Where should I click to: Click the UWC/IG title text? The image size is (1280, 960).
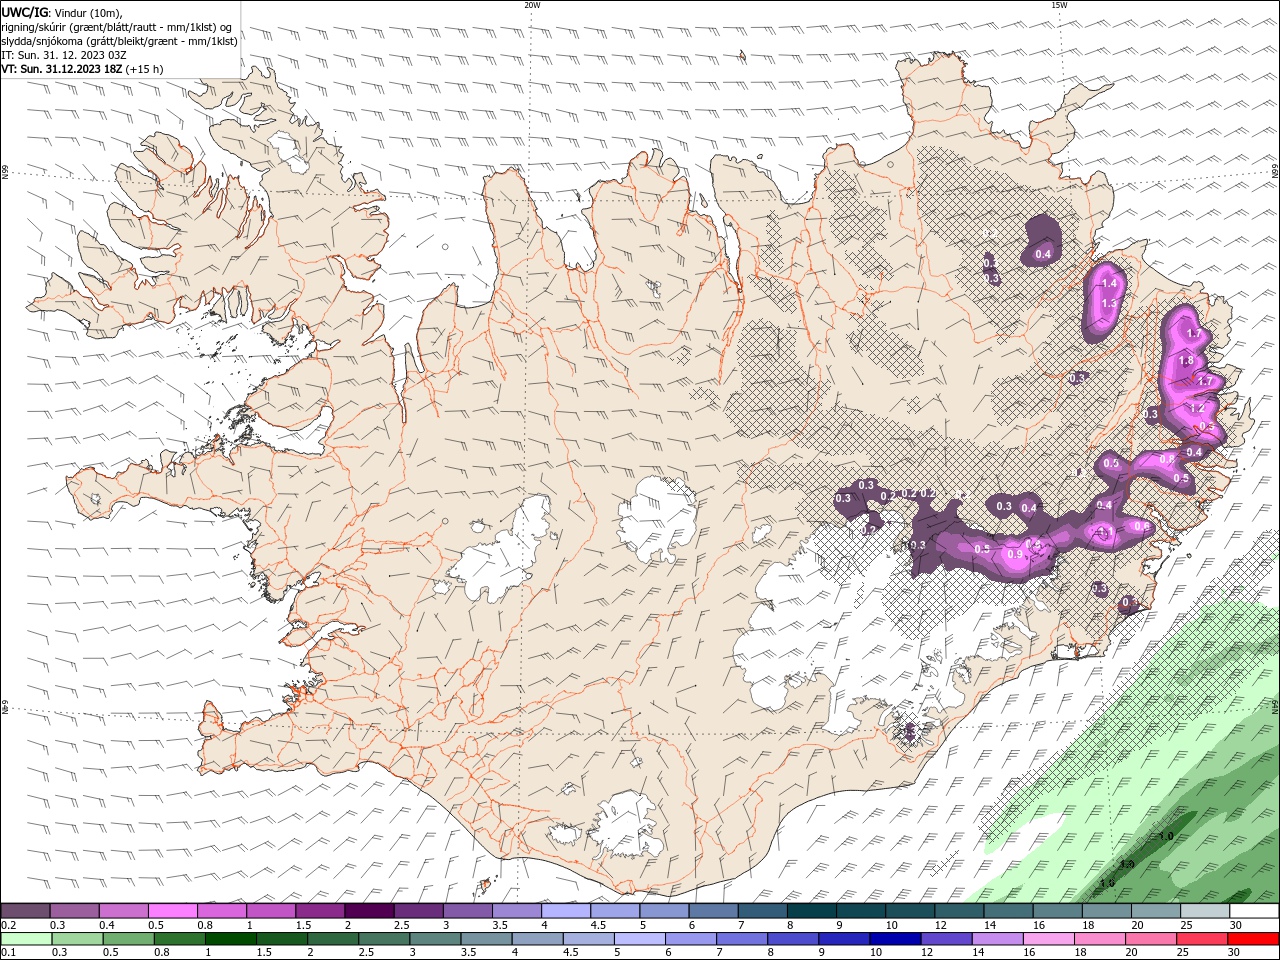click(x=25, y=11)
